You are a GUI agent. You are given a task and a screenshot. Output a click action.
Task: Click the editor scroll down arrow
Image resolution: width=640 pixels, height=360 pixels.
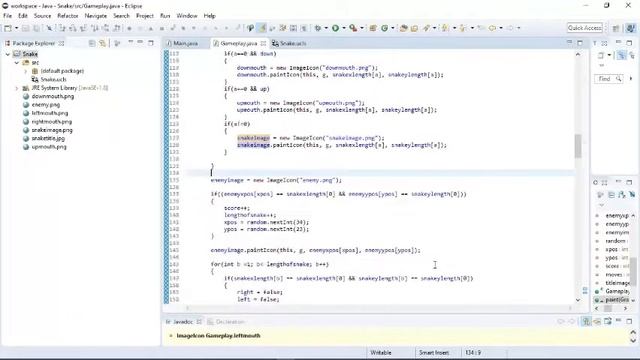click(578, 300)
